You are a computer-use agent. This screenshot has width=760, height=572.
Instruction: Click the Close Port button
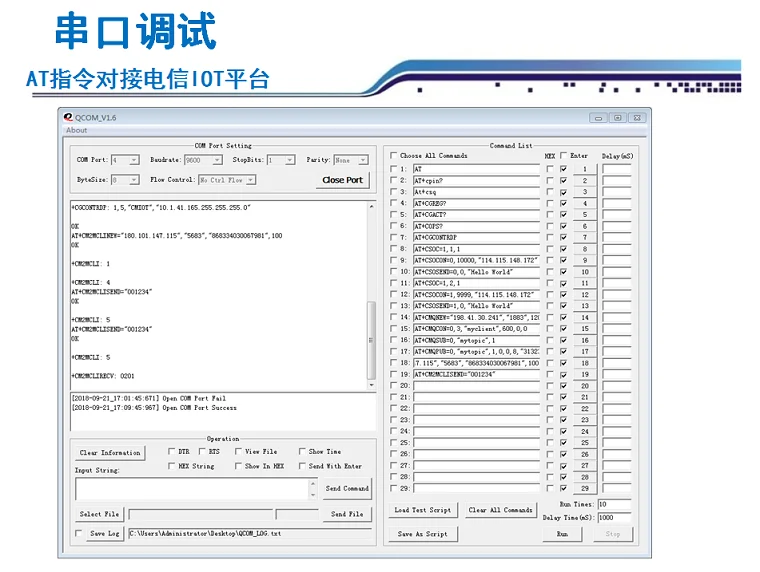point(342,180)
